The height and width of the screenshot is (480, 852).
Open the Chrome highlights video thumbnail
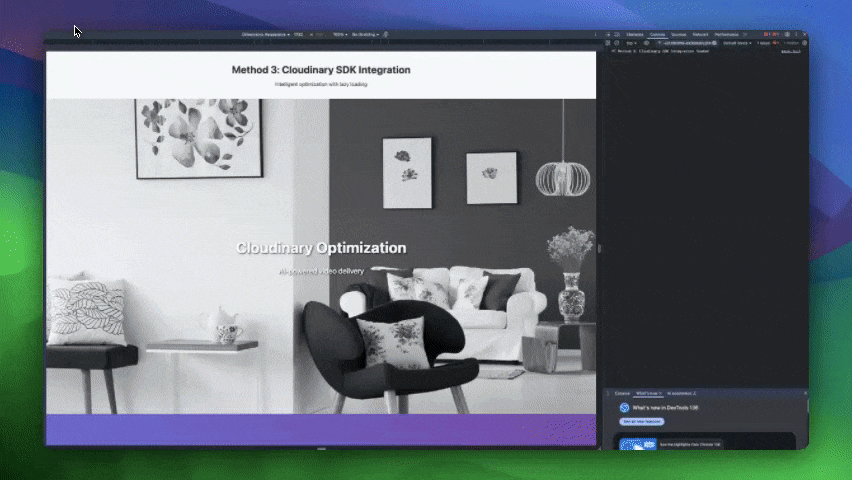[638, 444]
